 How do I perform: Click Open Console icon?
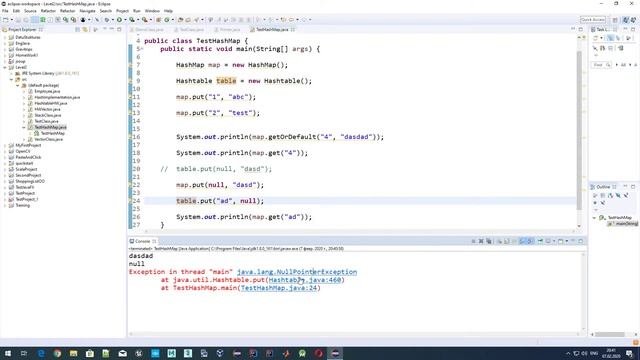tap(560, 241)
